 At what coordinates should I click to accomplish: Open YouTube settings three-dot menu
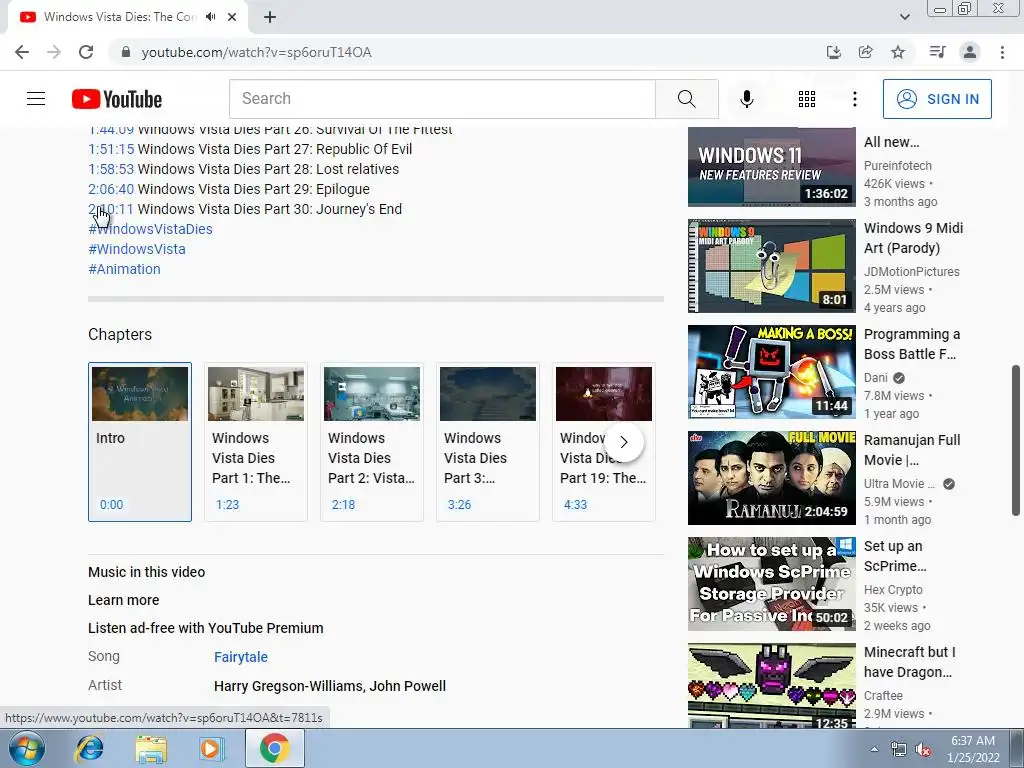tap(854, 99)
